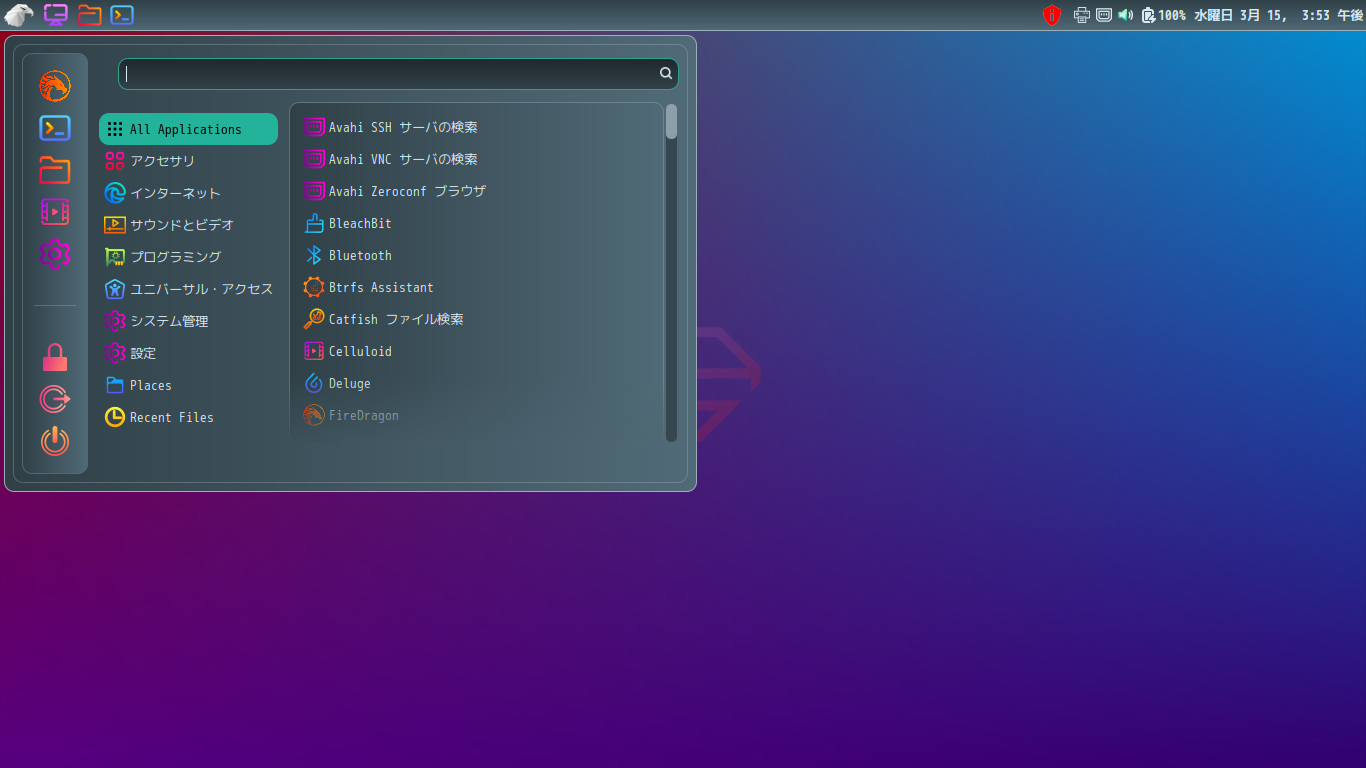Open the ユニバーサル・アクセス category

[x=188, y=289]
